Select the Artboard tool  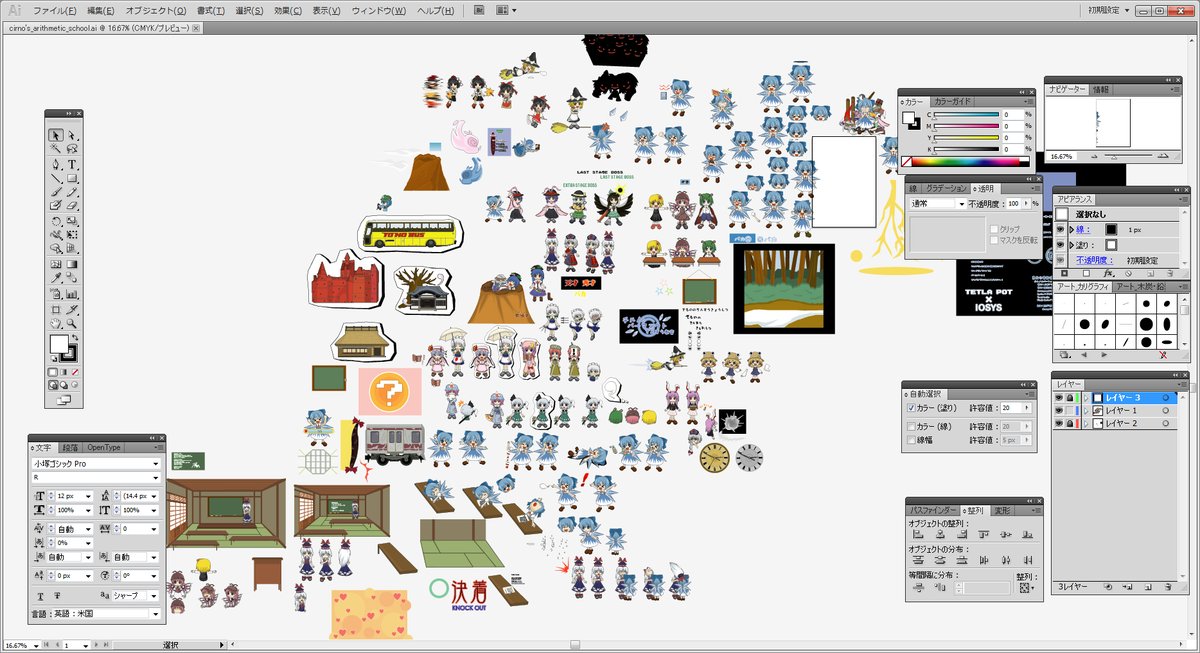coord(56,311)
